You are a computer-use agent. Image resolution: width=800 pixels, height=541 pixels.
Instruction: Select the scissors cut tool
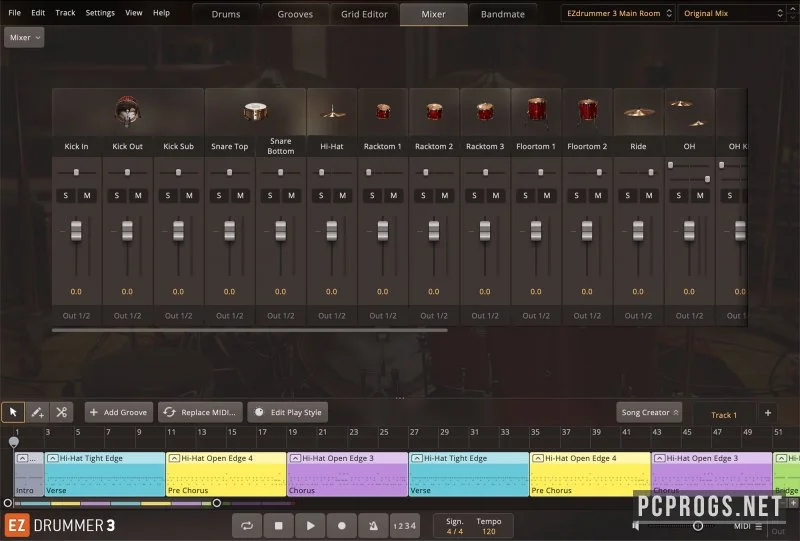coord(62,412)
